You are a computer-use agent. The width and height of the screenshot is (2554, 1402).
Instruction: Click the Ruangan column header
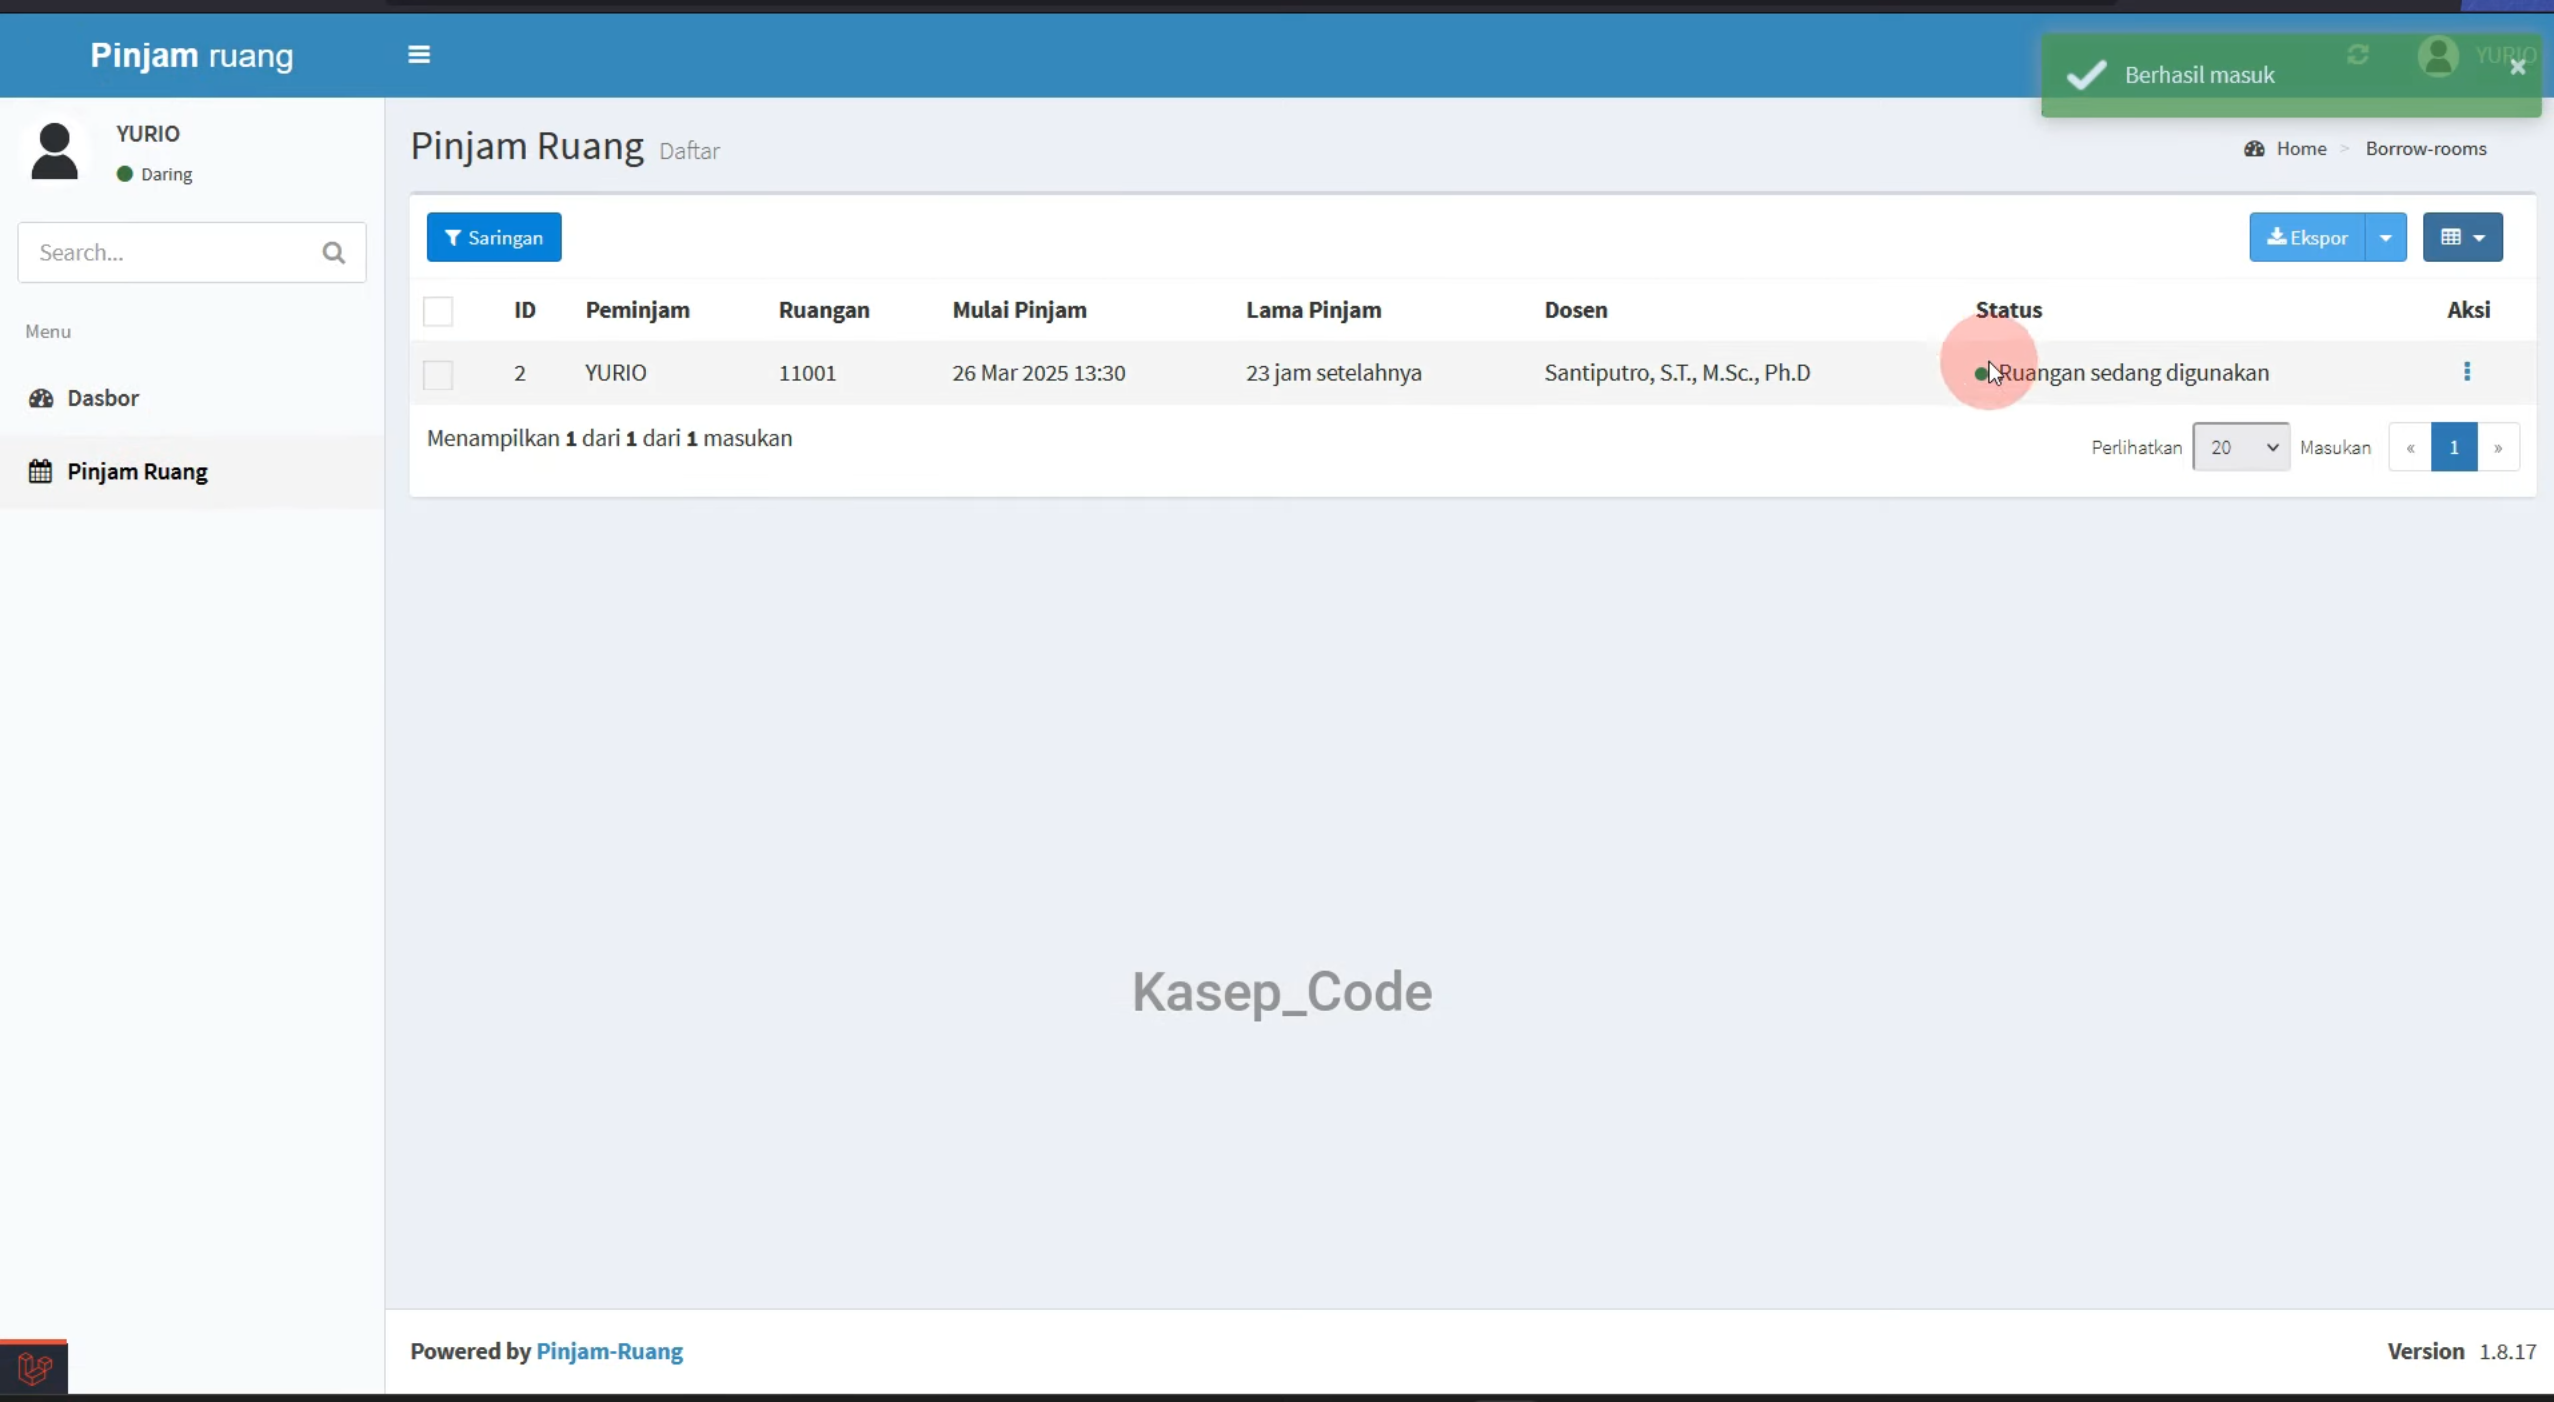[x=824, y=310]
